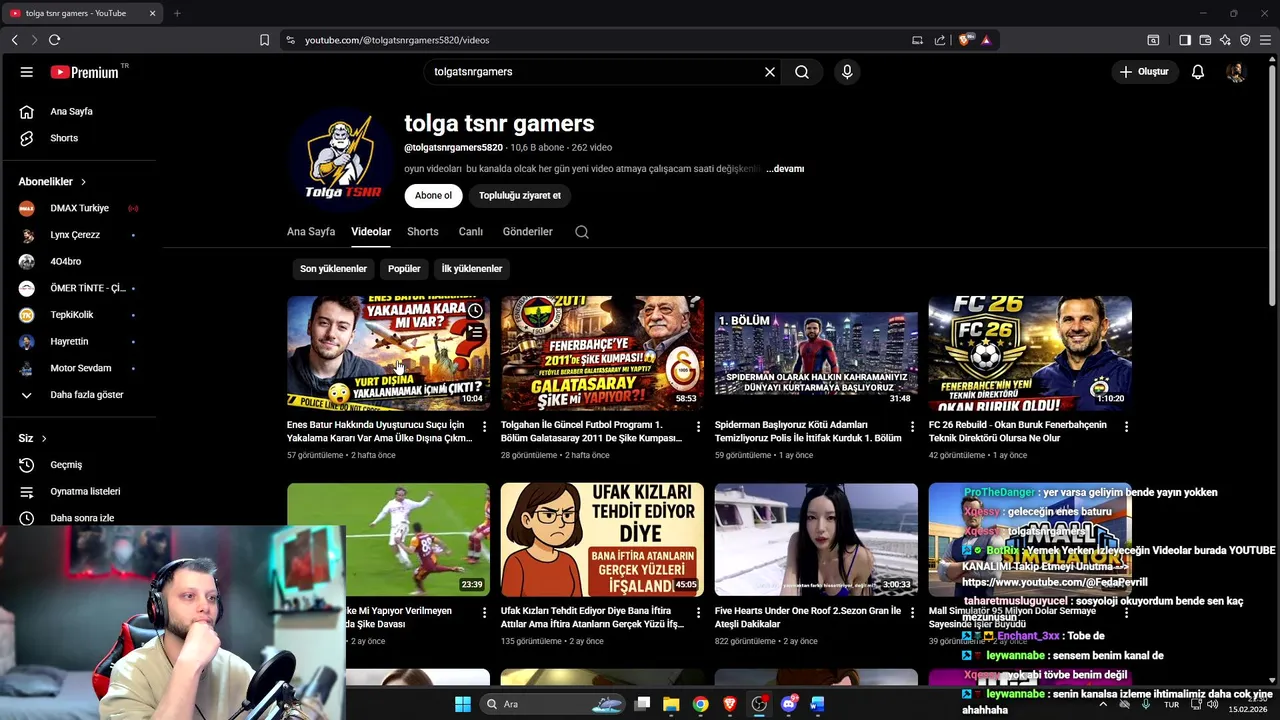This screenshot has width=1280, height=720.
Task: Open the FC 26 Okan Buruk thumbnail
Action: (1030, 353)
